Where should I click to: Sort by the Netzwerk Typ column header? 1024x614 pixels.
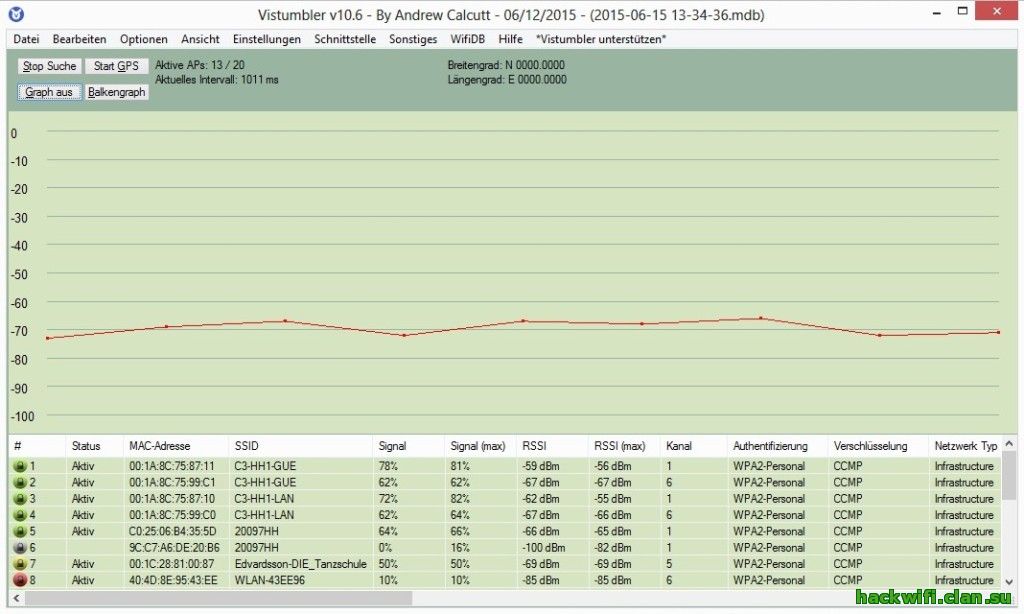[965, 446]
